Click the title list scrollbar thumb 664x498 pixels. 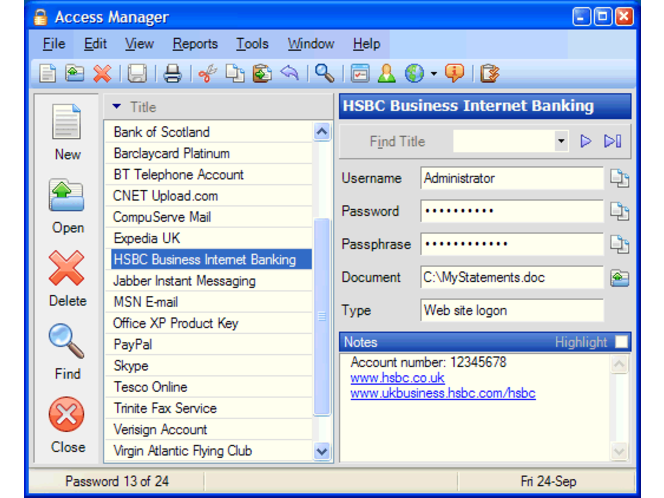point(322,317)
